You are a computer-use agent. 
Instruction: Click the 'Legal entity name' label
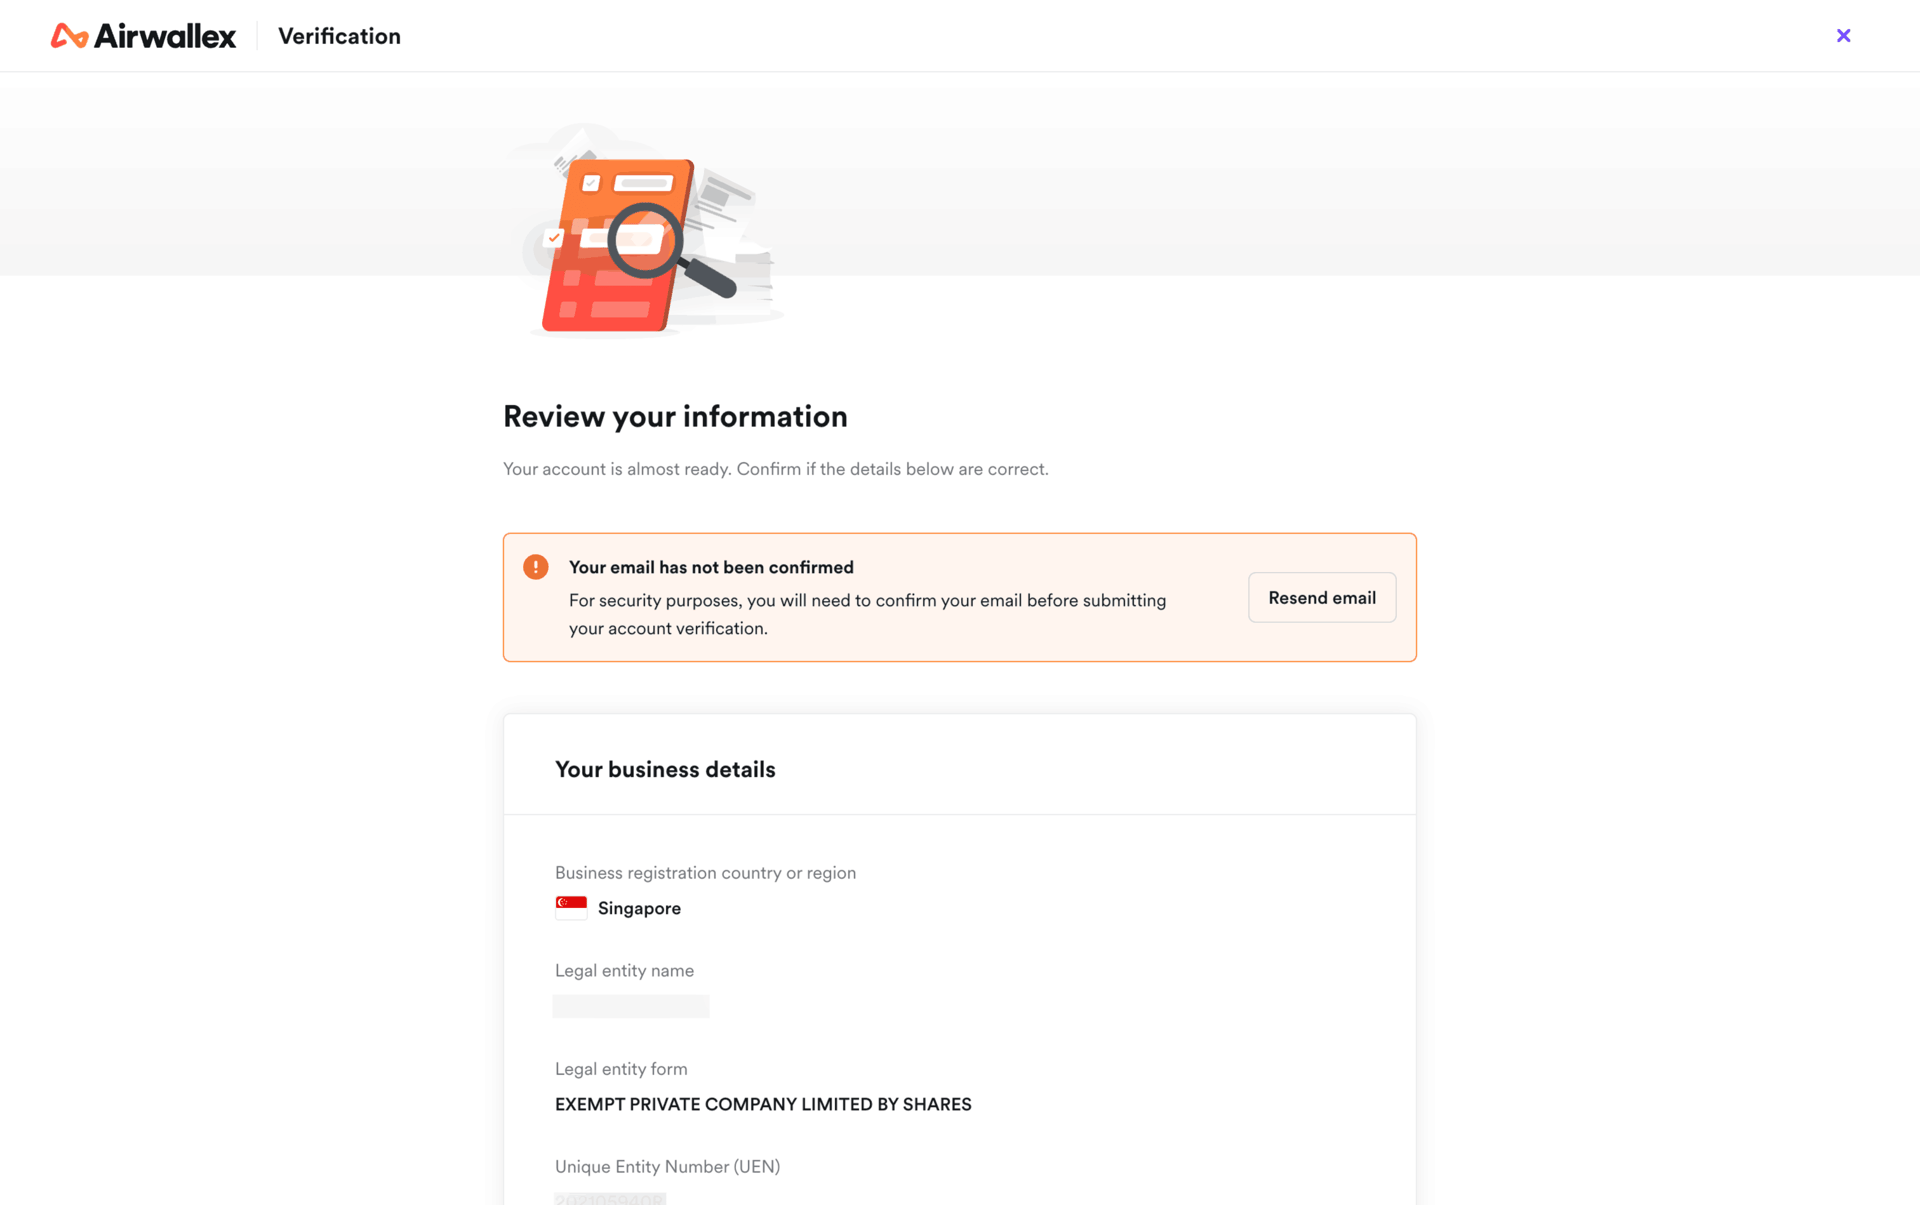coord(624,970)
